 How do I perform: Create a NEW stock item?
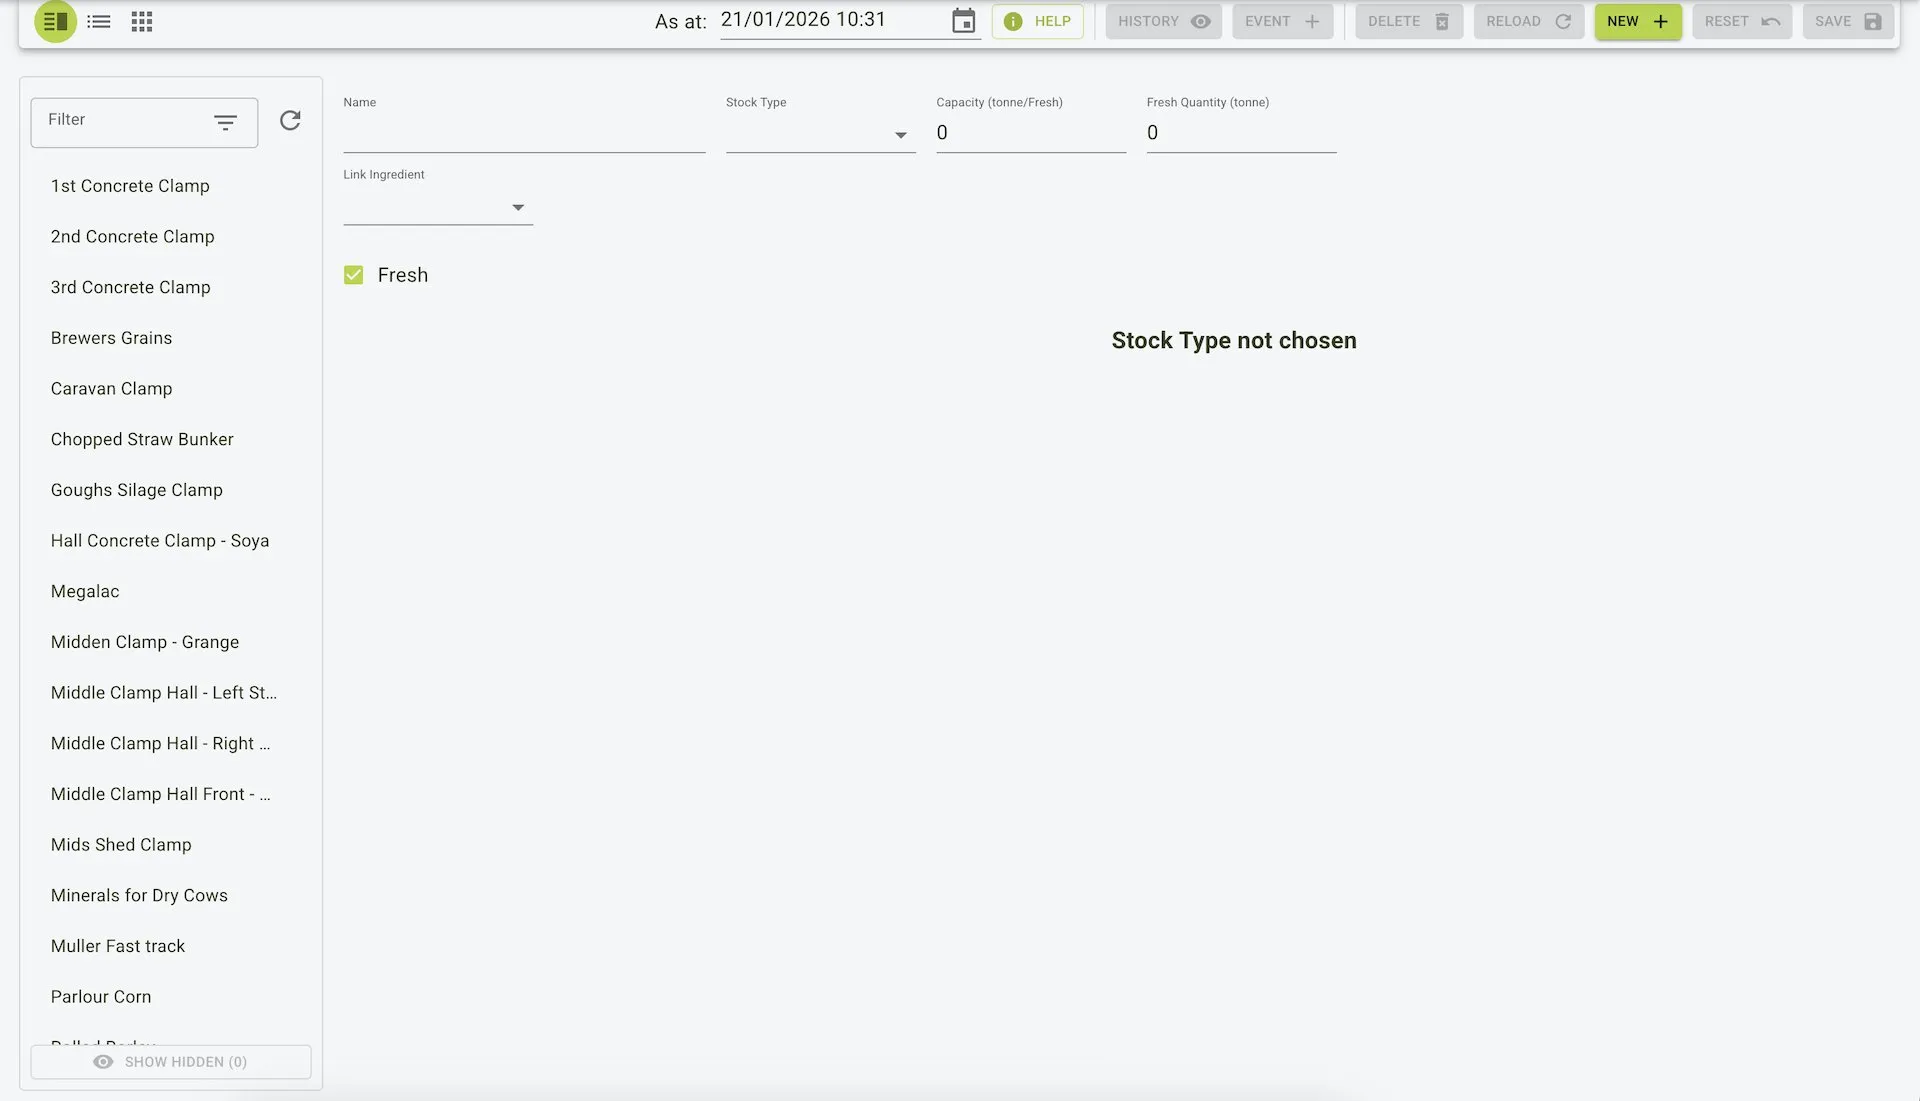1638,21
